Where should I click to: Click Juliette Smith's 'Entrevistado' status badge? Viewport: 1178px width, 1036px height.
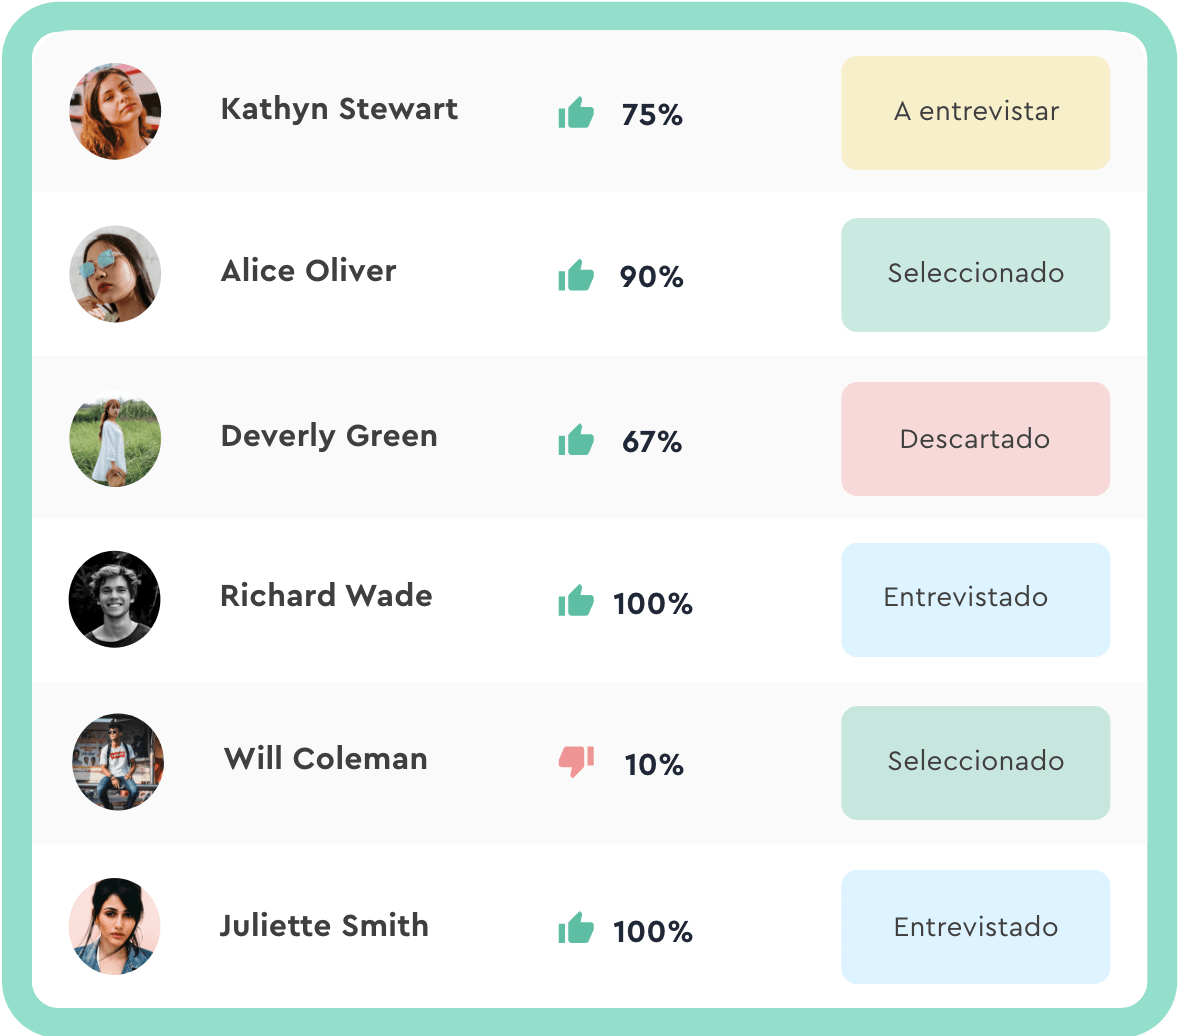[975, 927]
